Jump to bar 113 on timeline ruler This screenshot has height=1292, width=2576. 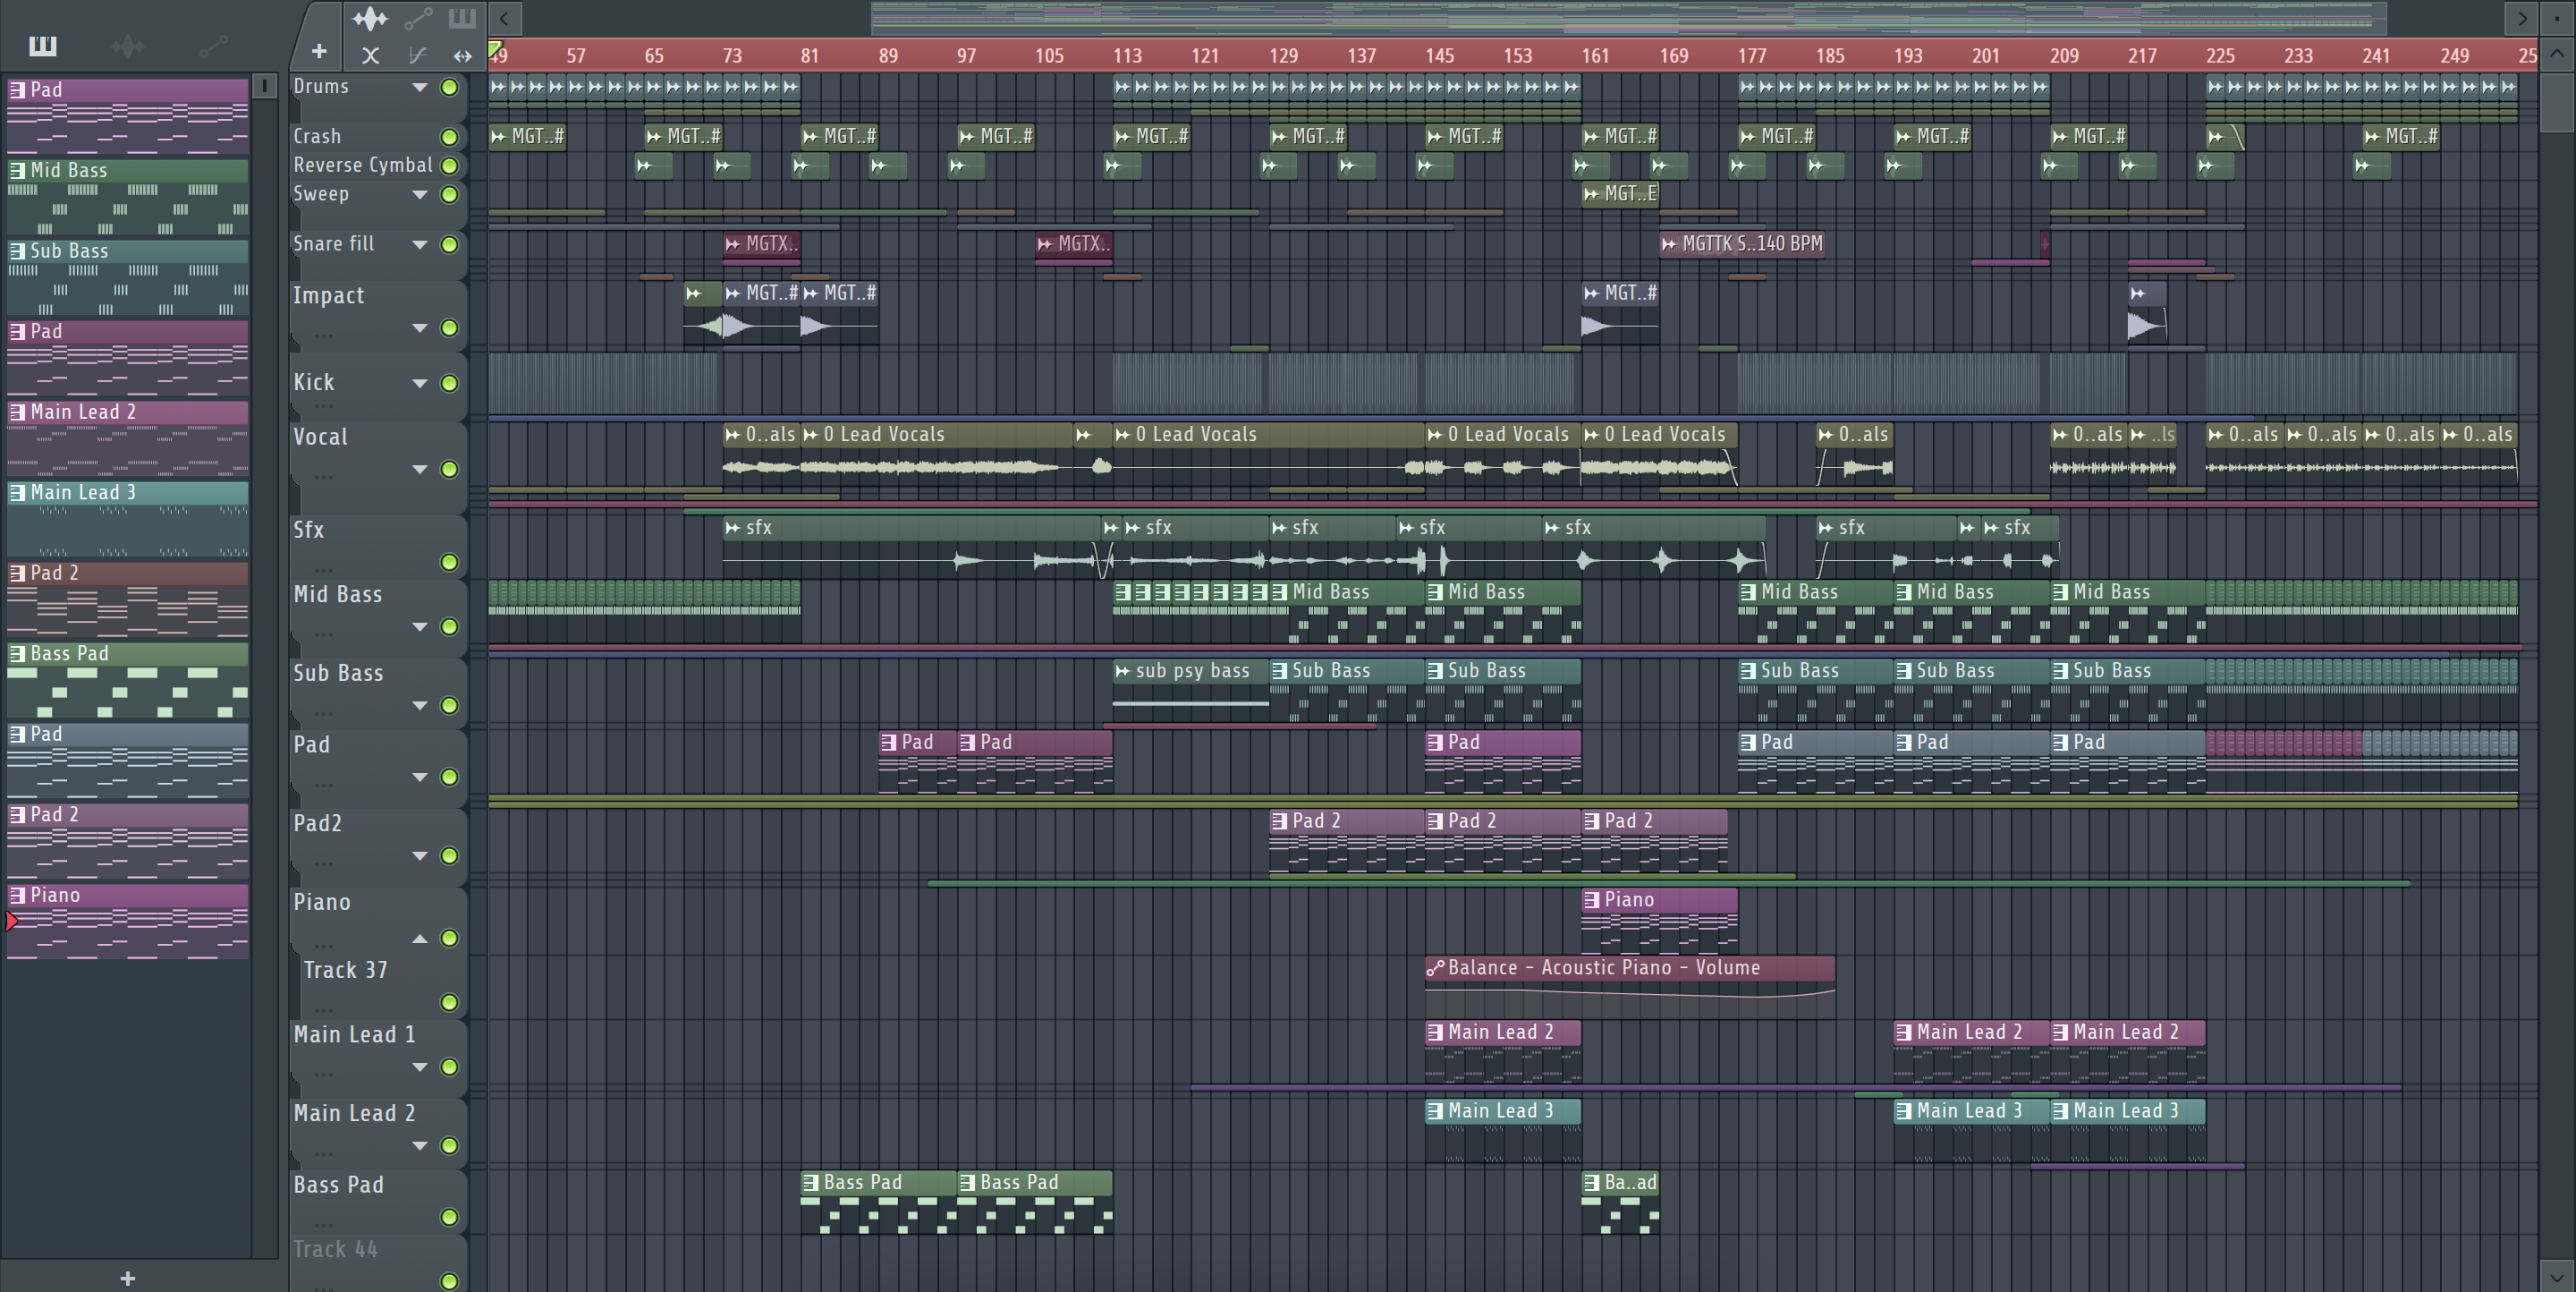[1127, 56]
